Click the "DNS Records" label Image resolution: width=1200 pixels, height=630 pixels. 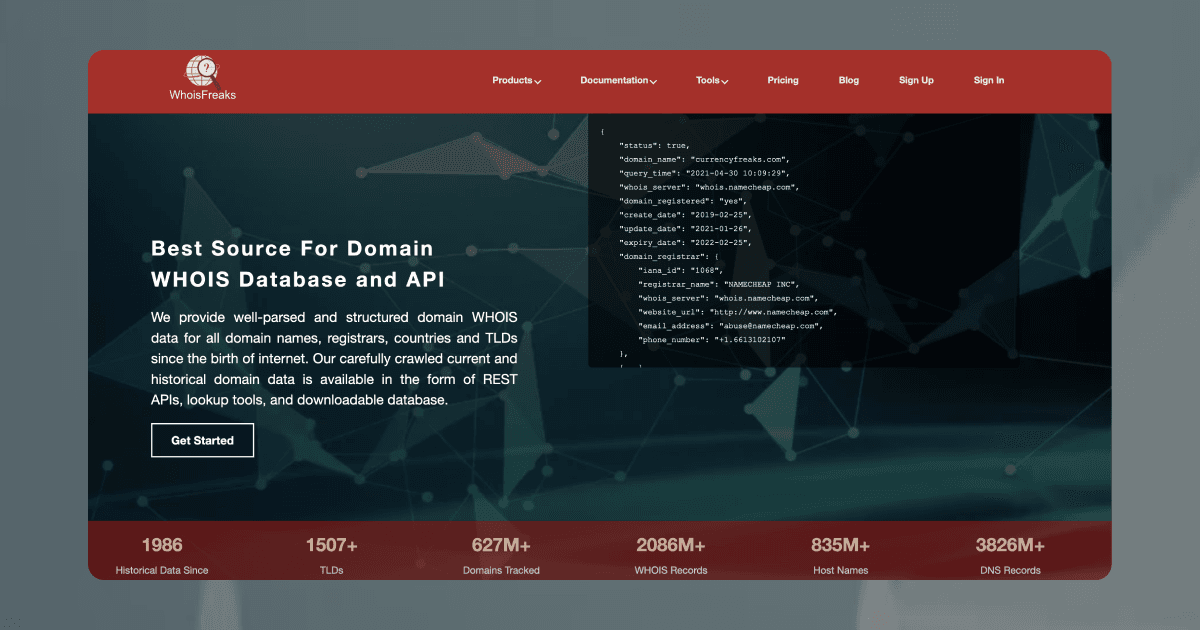pyautogui.click(x=1010, y=571)
